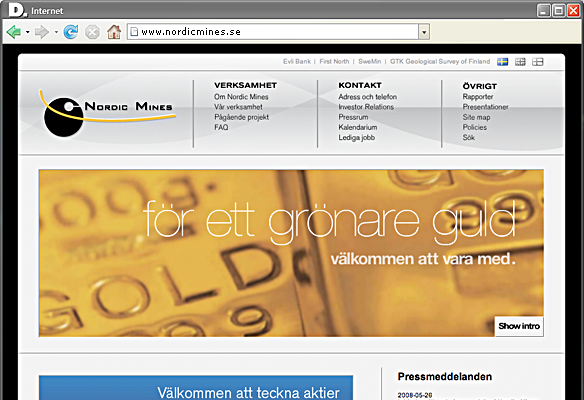Click the Show intro button
Image resolution: width=584 pixels, height=400 pixels.
coord(519,326)
